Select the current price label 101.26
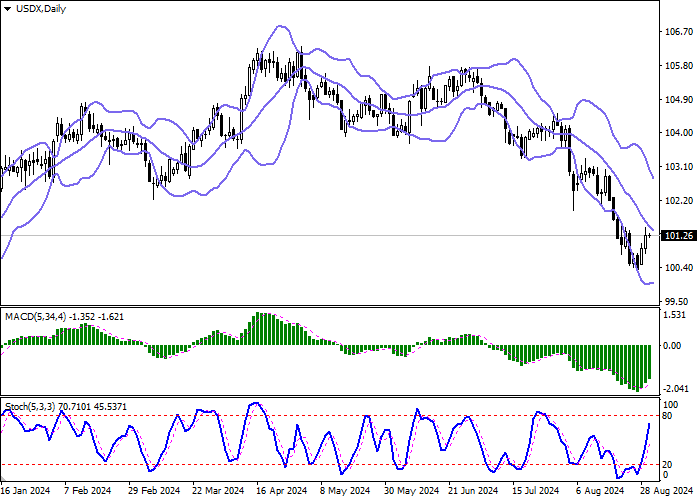Viewport: 700px width, 500px height. (679, 236)
